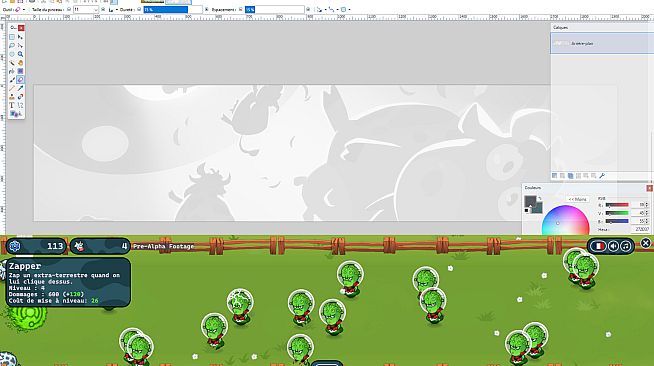This screenshot has height=366, width=654.
Task: Select the Text tool
Action: pos(12,105)
